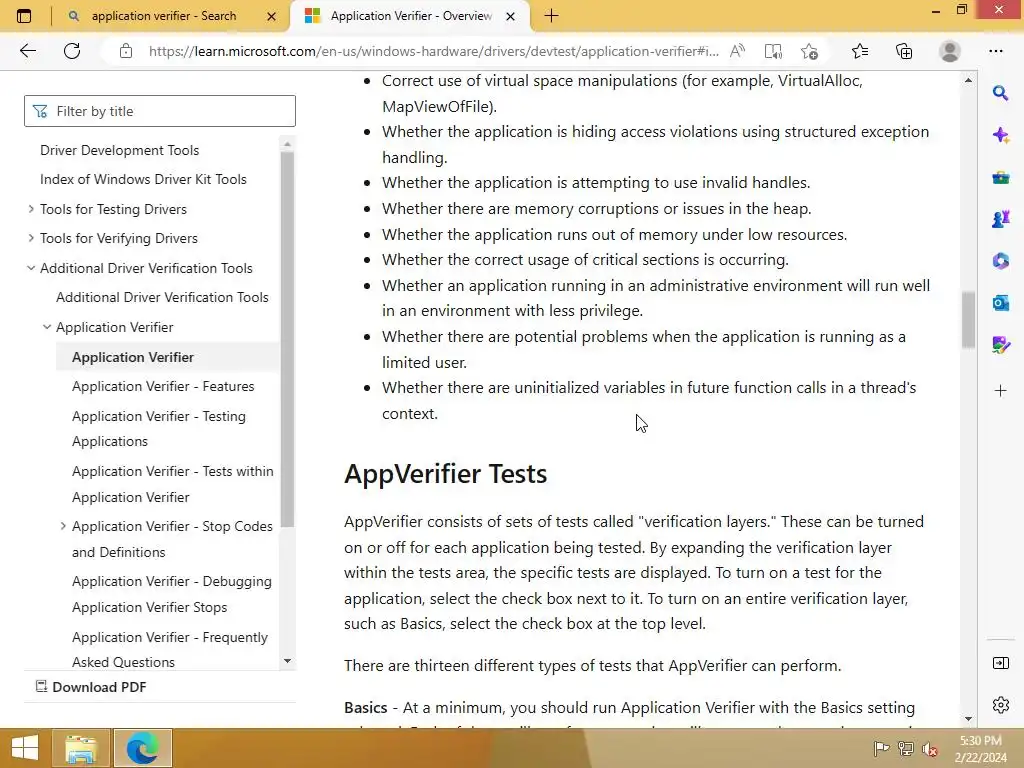
Task: Open Application Verifier - Testing Applications
Action: point(159,428)
